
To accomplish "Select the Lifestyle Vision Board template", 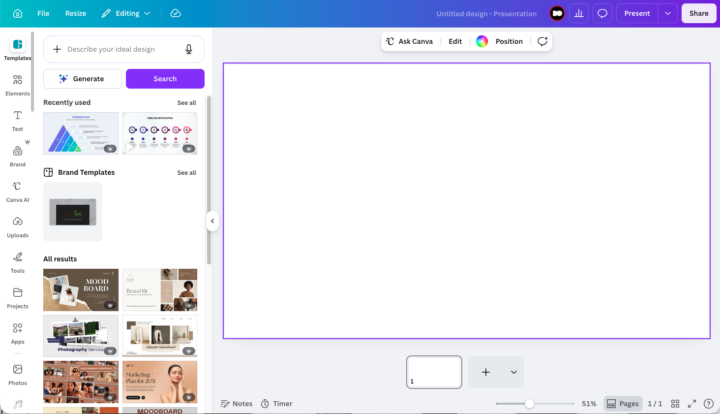I will coord(160,336).
